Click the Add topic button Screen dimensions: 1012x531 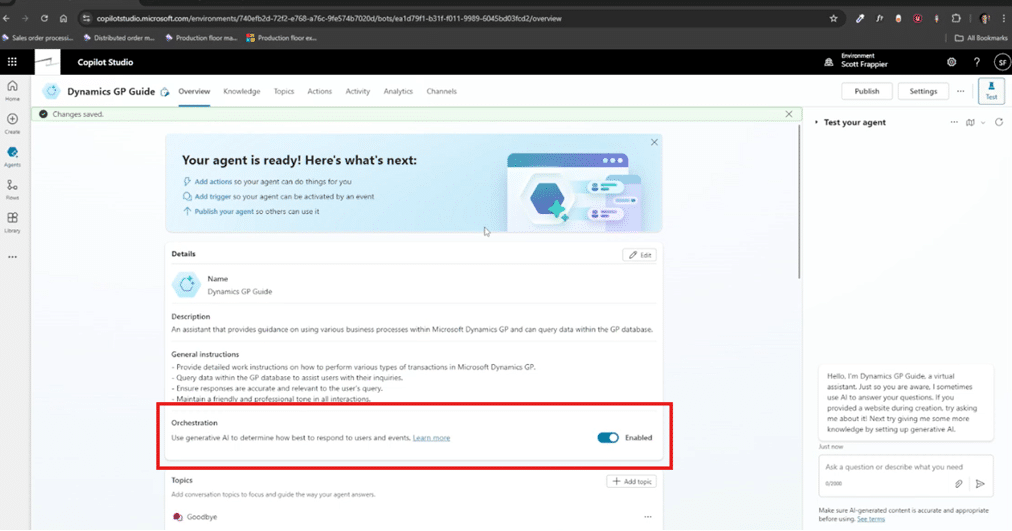coord(632,481)
